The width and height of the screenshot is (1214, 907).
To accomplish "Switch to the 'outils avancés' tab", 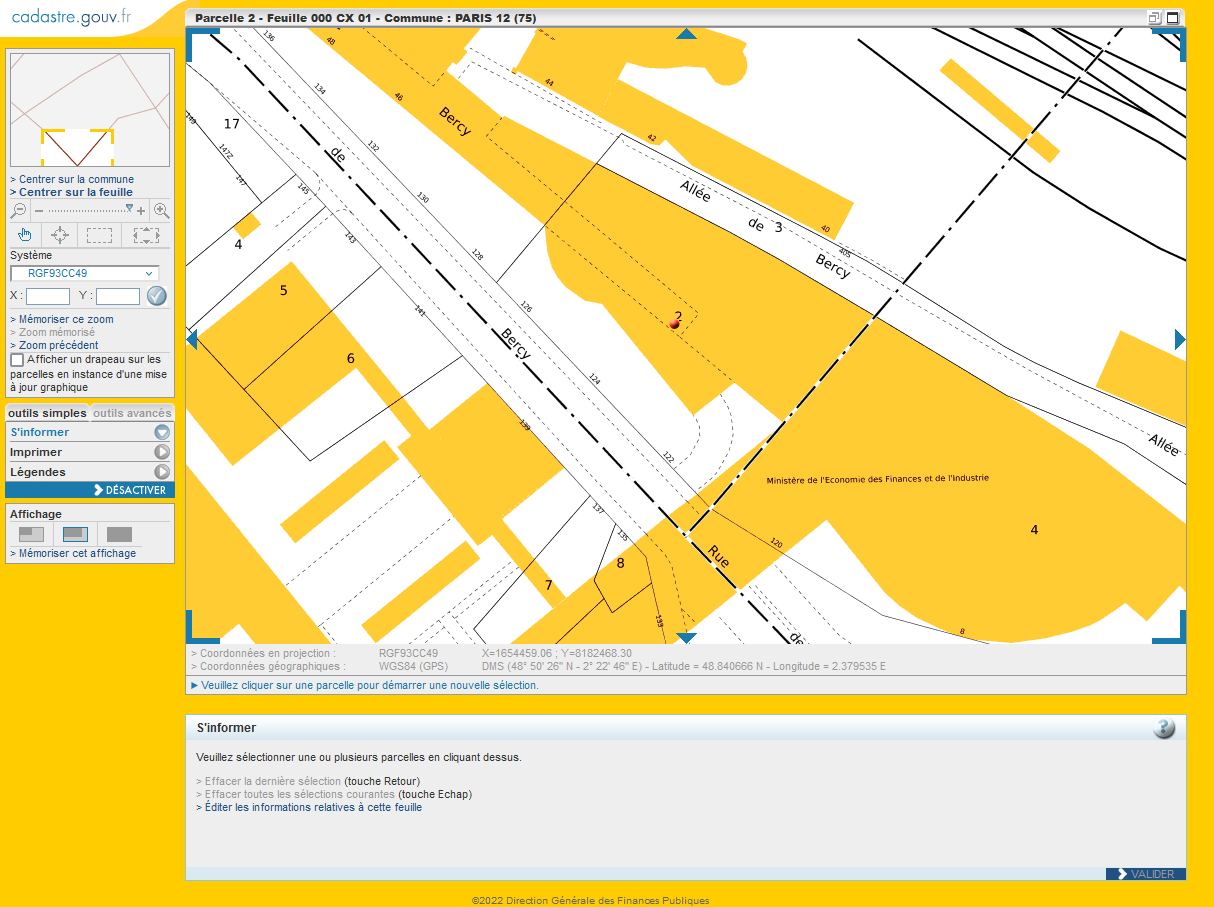I will (130, 413).
